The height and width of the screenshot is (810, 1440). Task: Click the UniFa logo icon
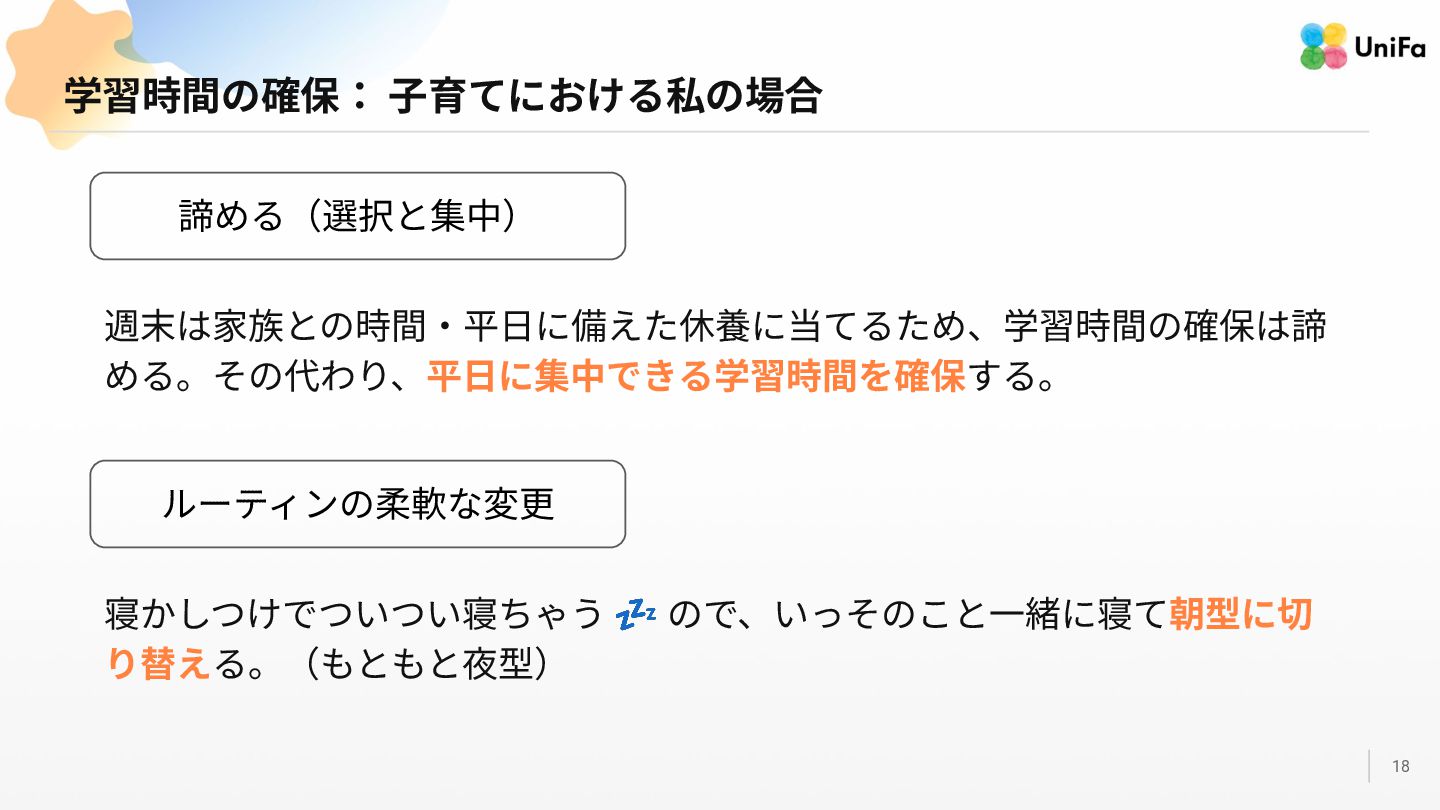(x=1323, y=46)
